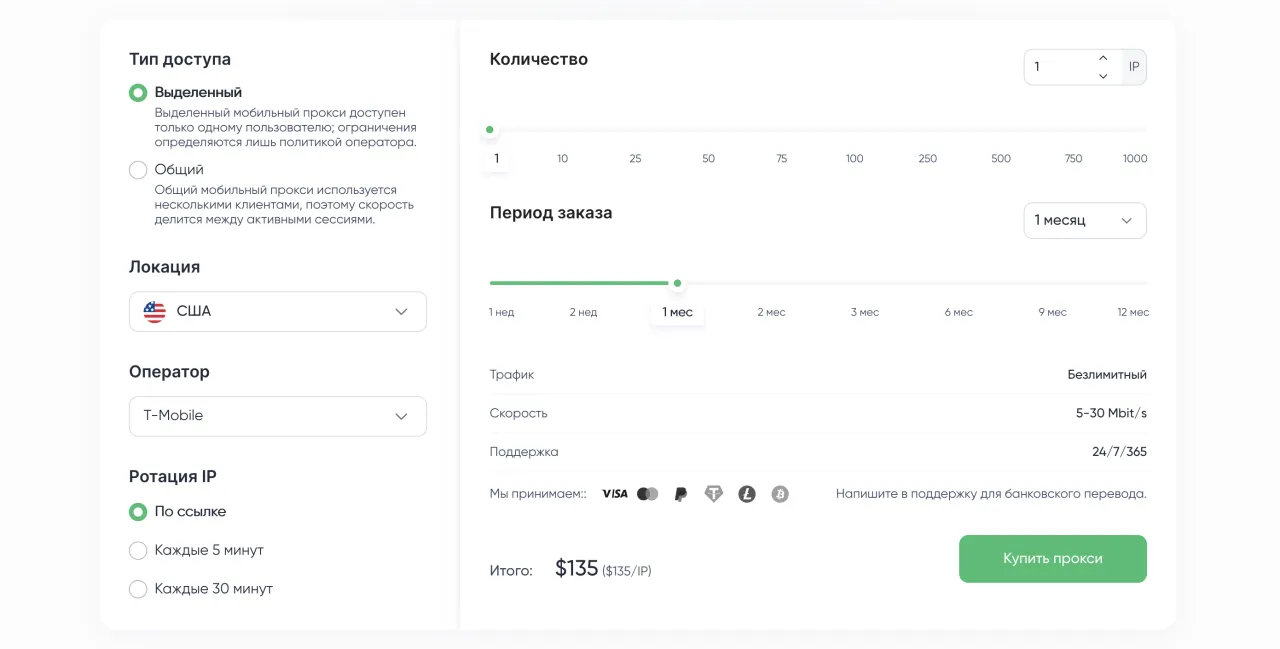Open the T-Mobile operator dropdown

pos(278,416)
